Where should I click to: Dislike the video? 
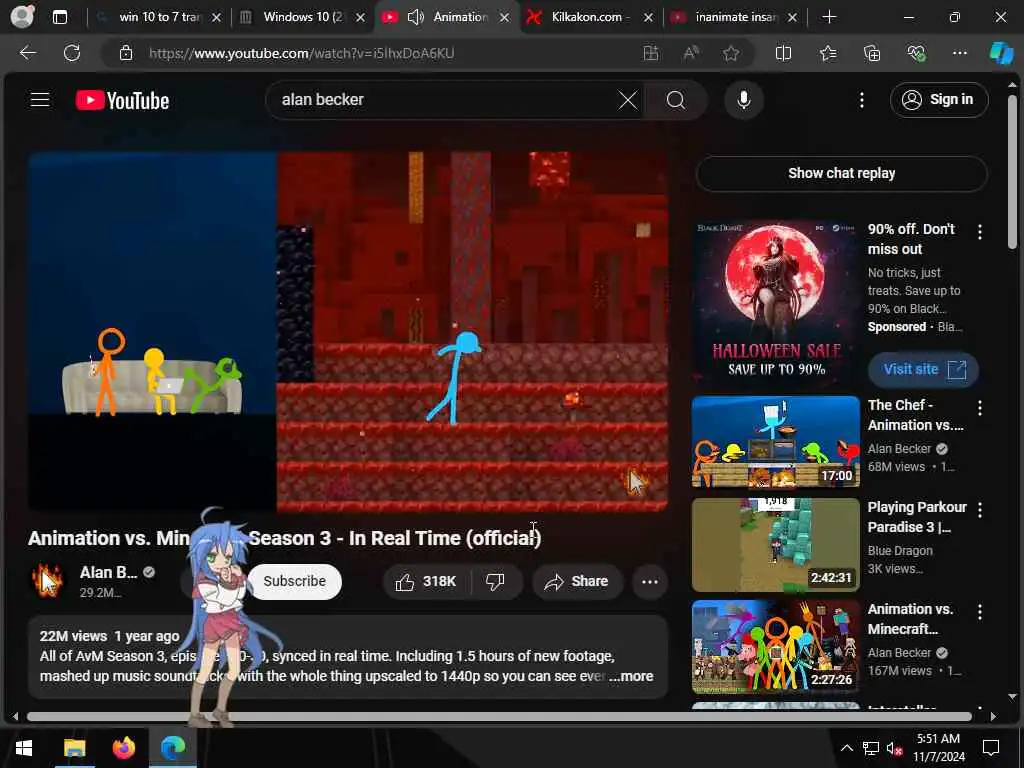(x=496, y=581)
